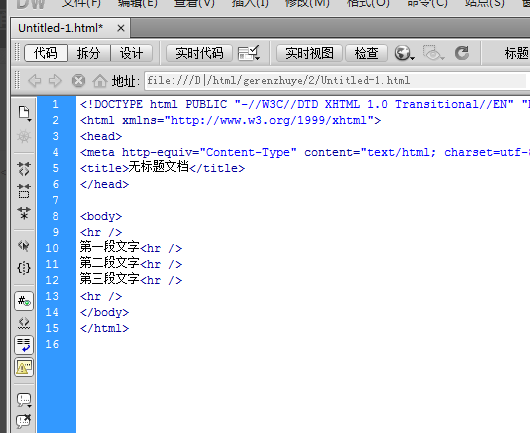Open the 格式(O) menu
This screenshot has height=433, width=530.
[368, 3]
